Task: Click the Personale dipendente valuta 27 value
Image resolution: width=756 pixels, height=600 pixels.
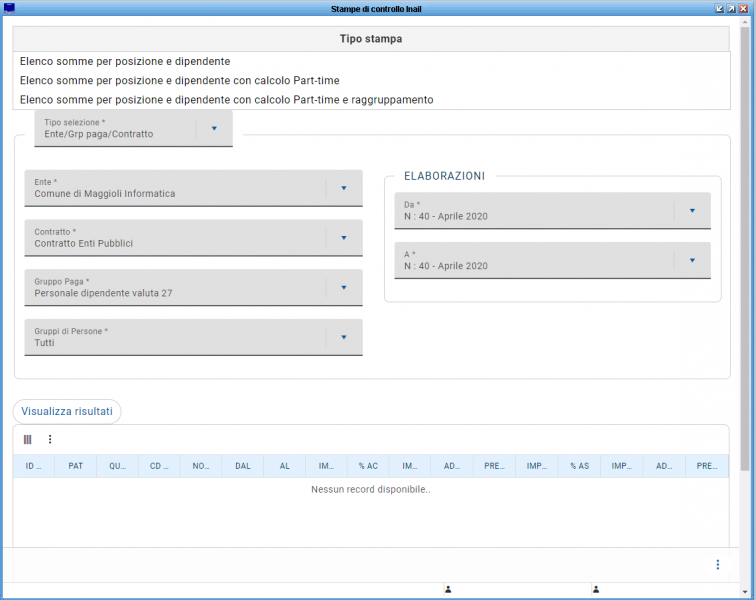Action: 103,293
